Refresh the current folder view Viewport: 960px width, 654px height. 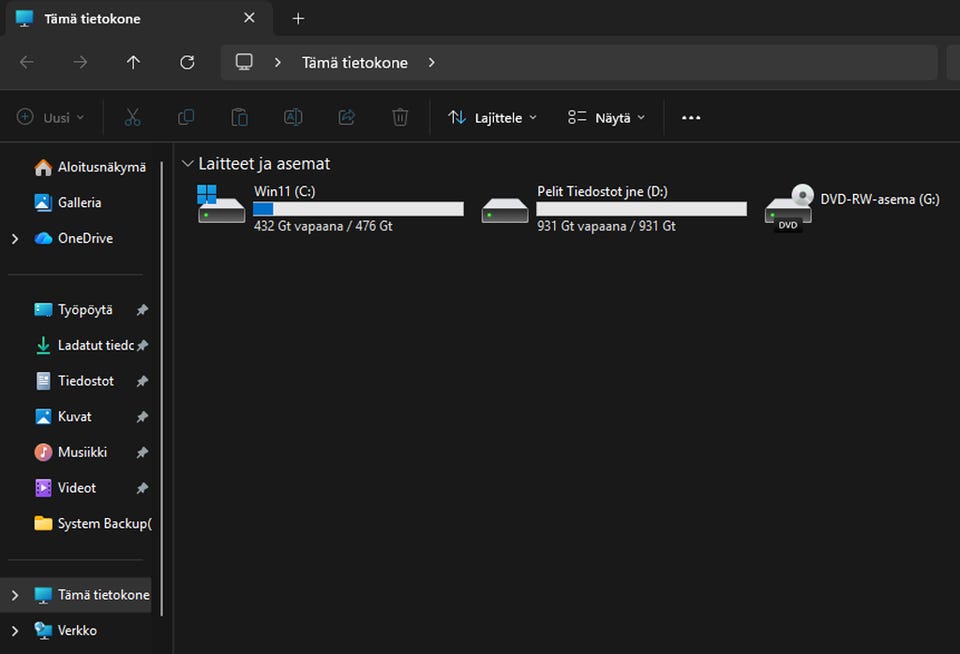187,62
